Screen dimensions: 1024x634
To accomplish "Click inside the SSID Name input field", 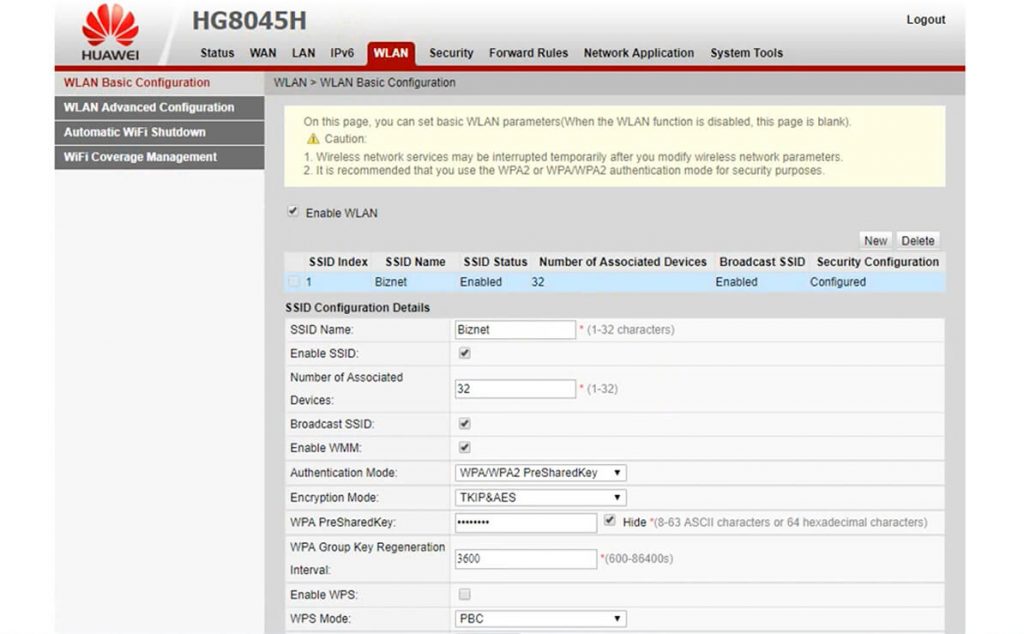I will point(514,329).
